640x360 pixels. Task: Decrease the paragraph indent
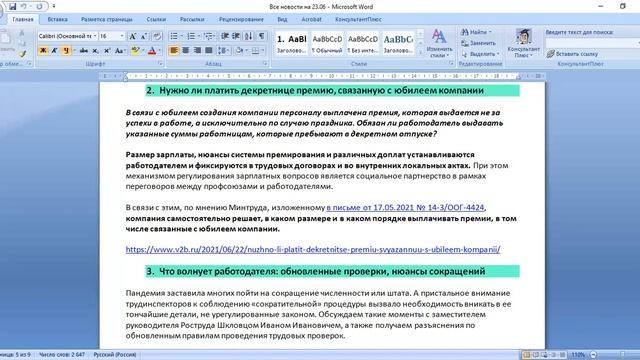click(224, 36)
